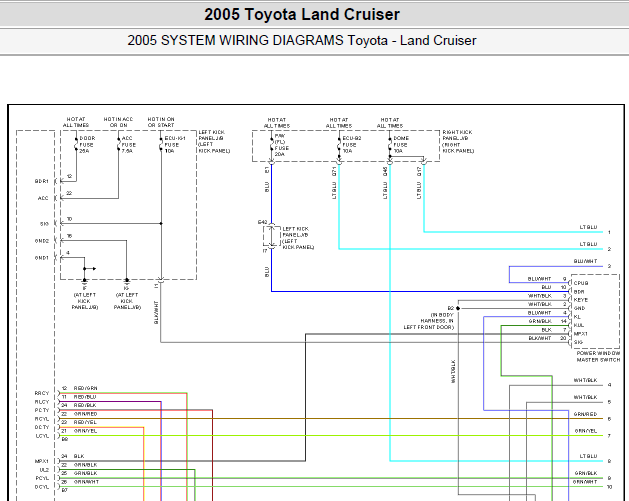
Task: Click the LCYL terminal label
Action: pos(42,436)
